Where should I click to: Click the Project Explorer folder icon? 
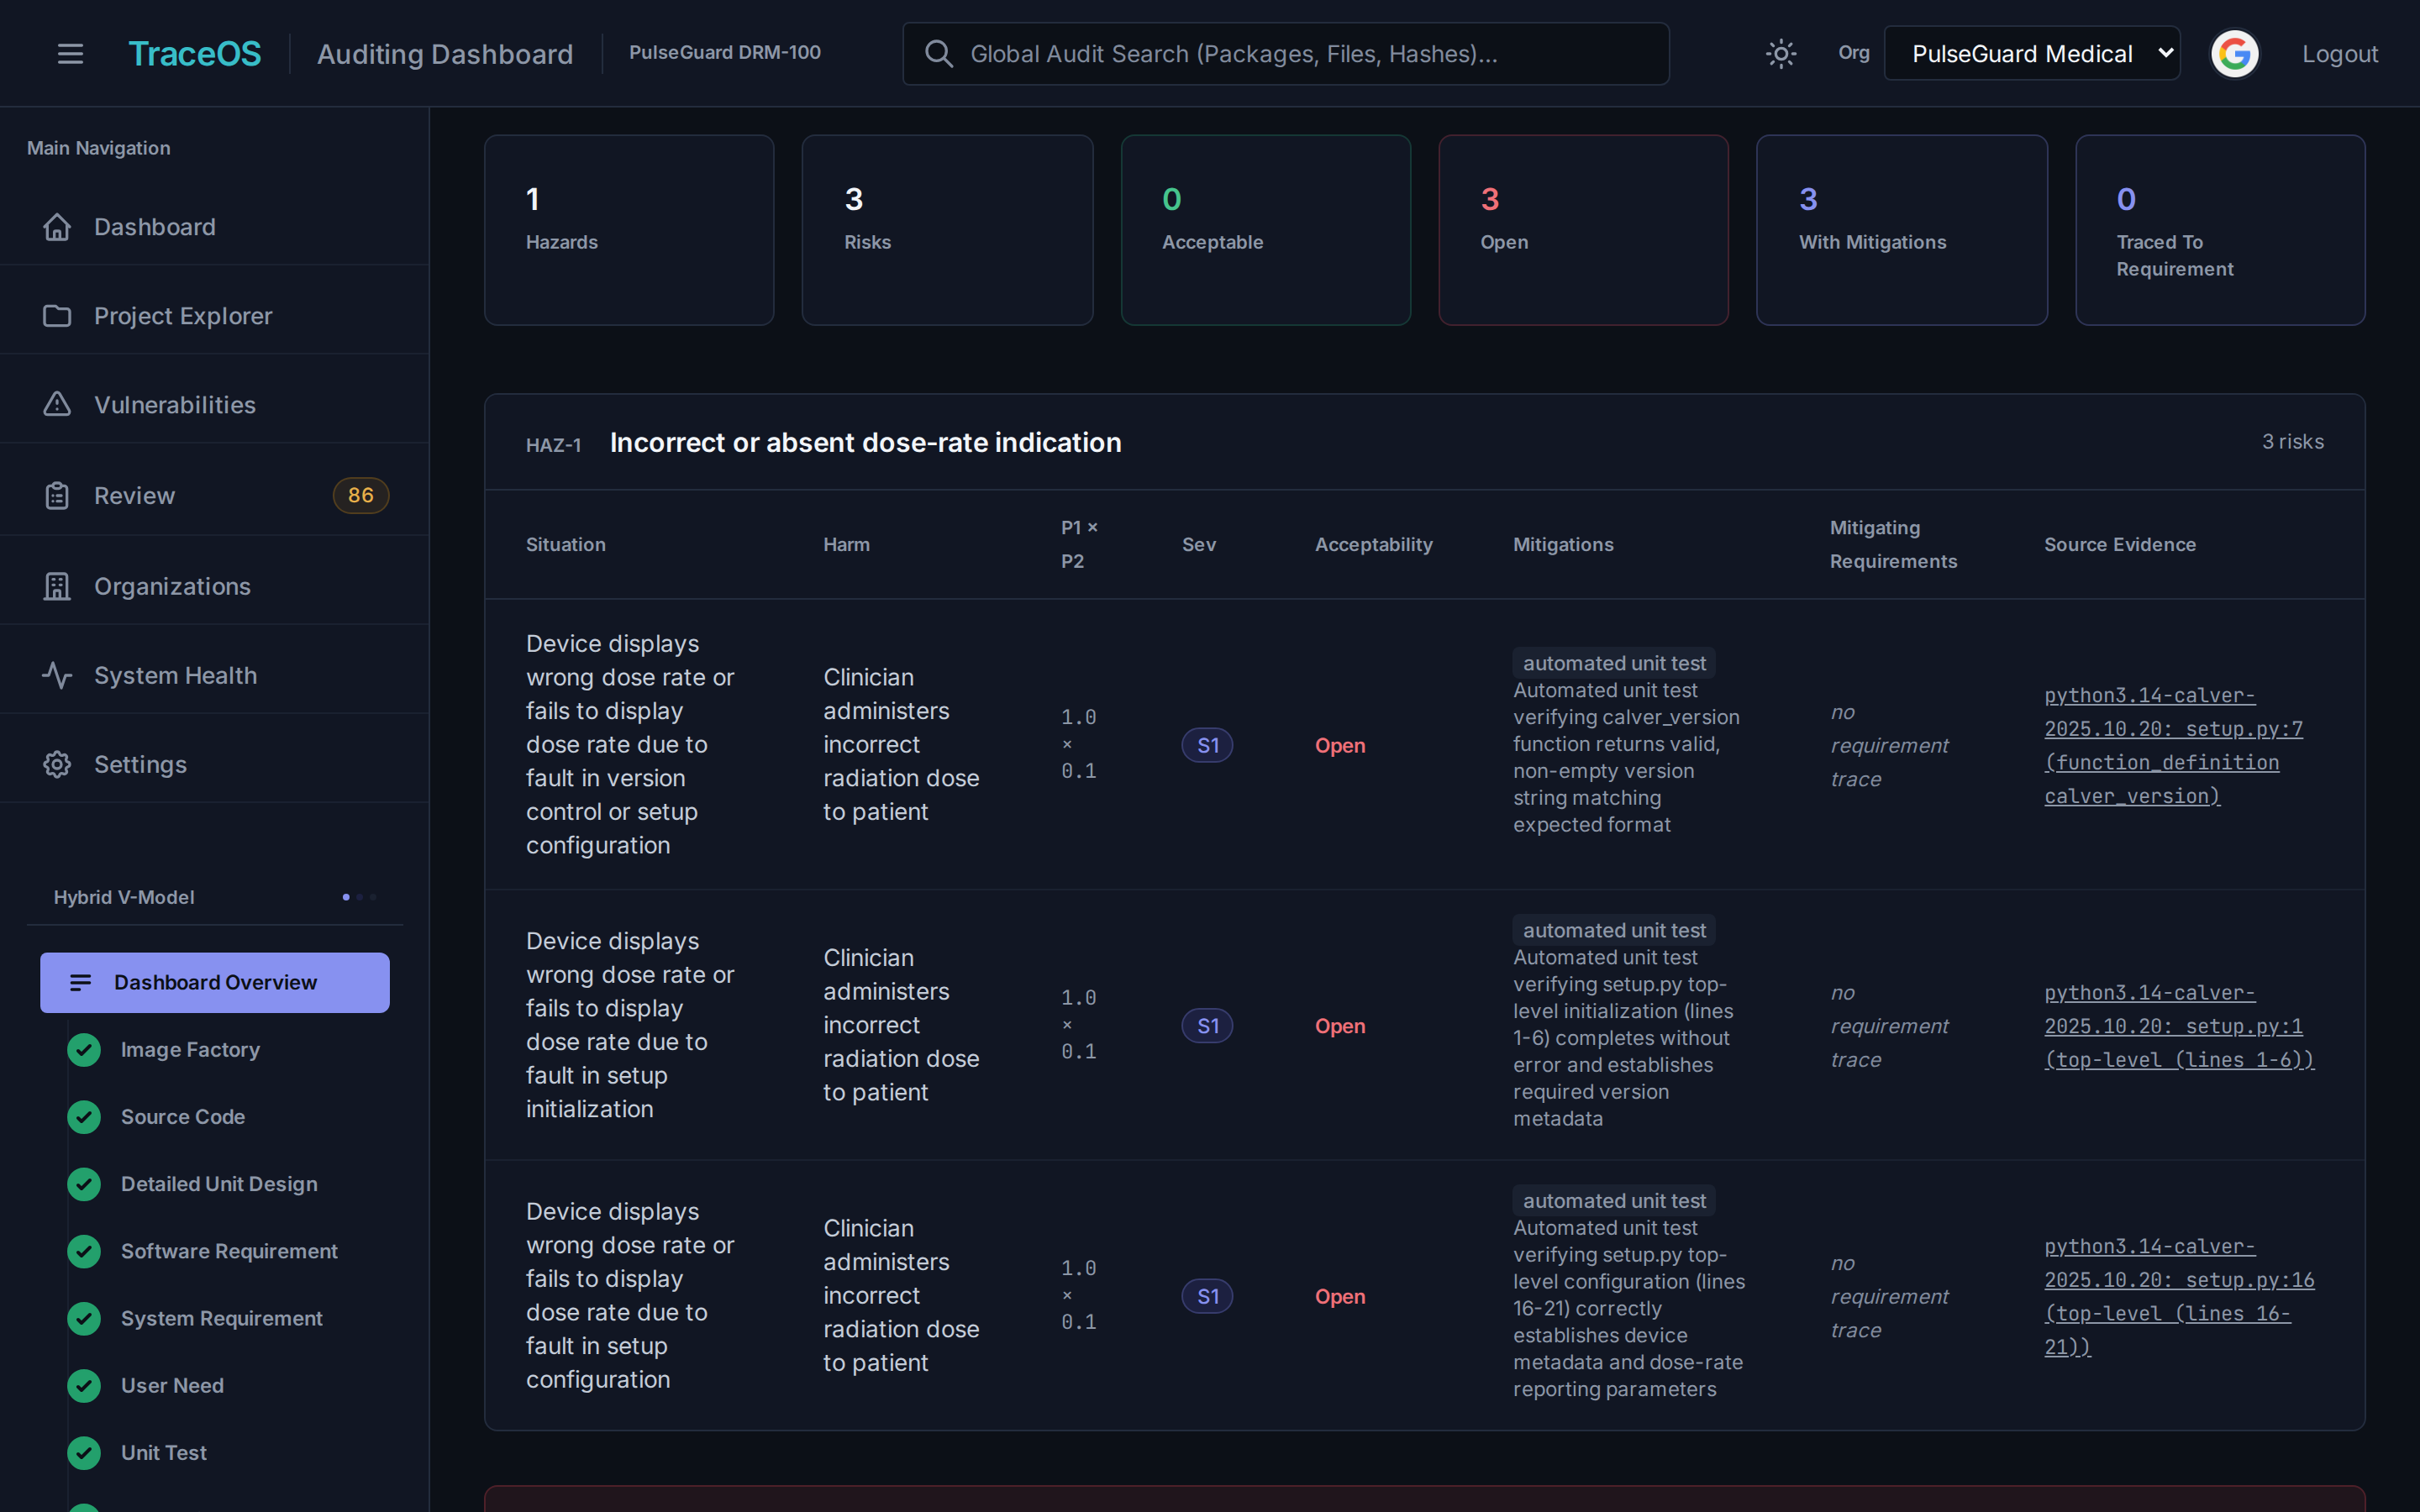(57, 316)
